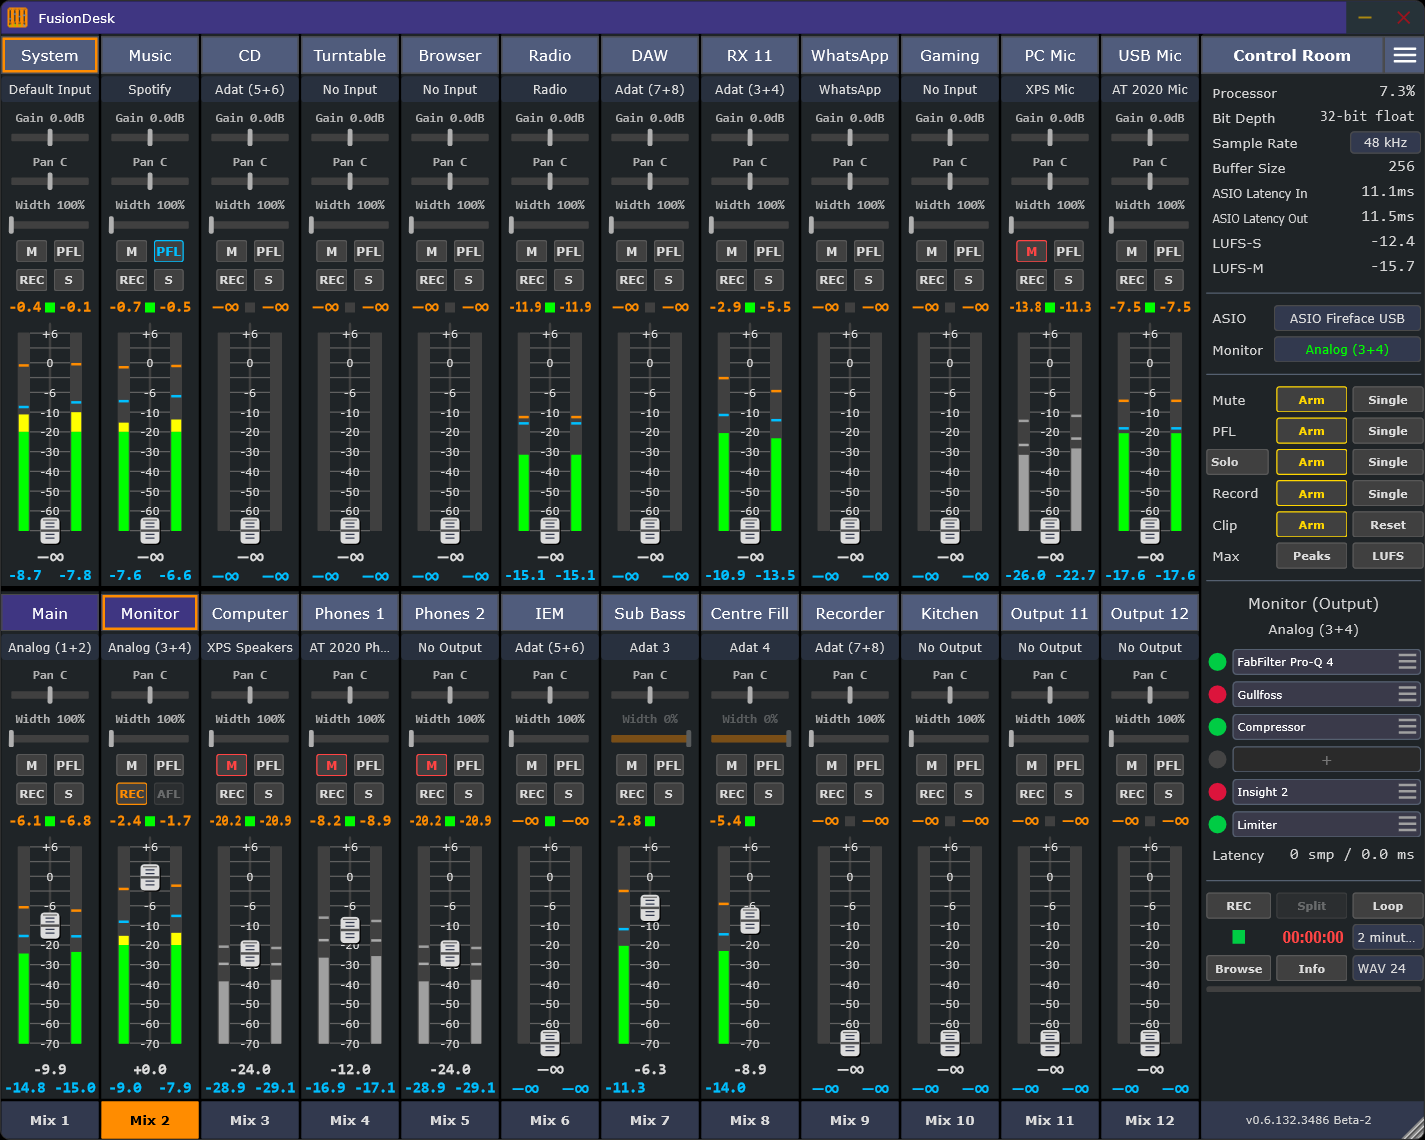Click the green recording status indicator square
The image size is (1425, 1140).
[1238, 937]
